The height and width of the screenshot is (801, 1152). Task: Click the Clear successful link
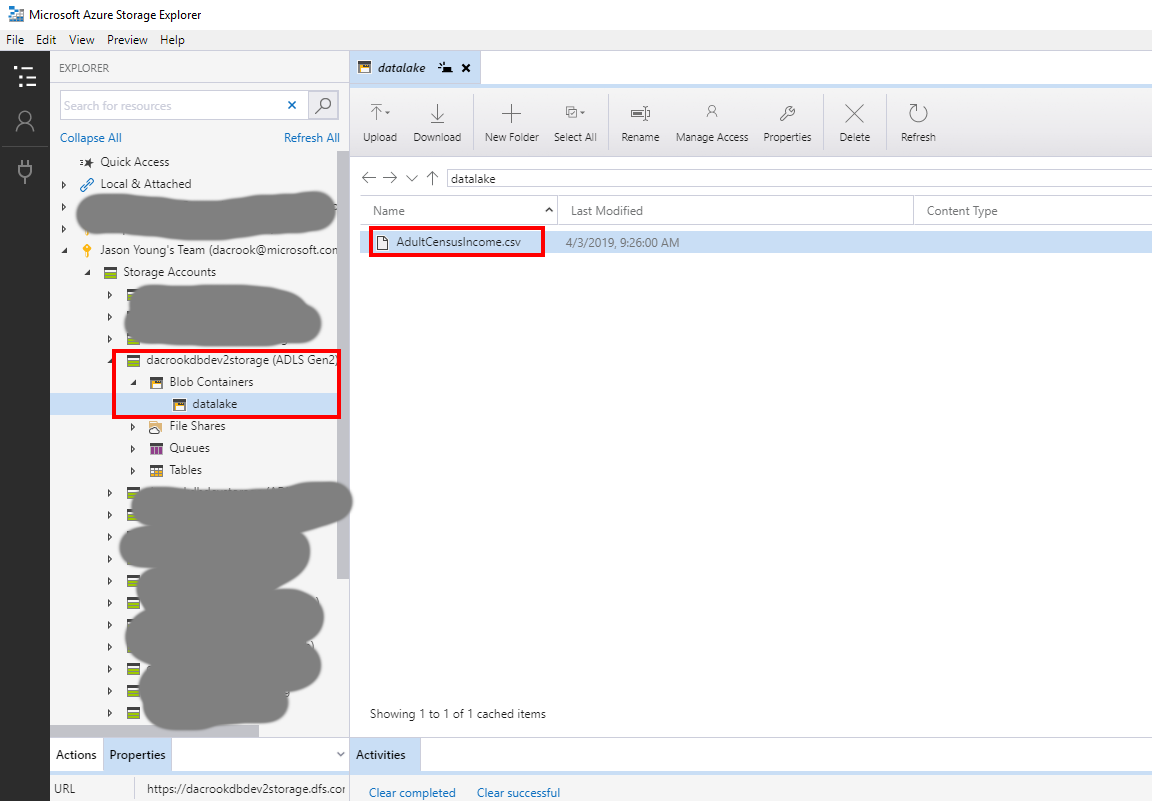(x=518, y=793)
